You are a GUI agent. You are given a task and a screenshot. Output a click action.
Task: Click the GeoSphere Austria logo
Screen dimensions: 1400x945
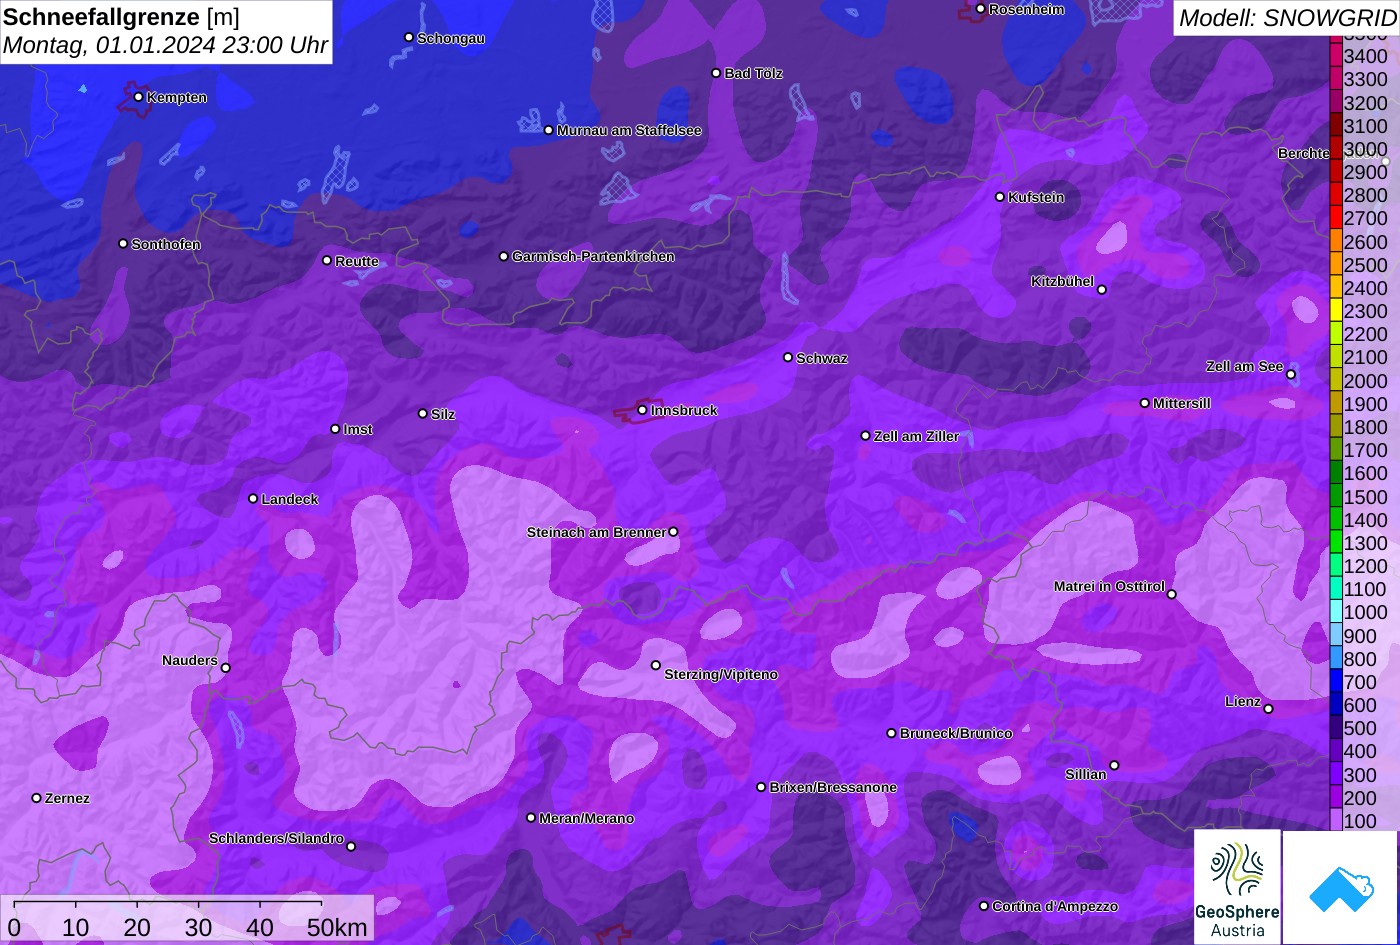[x=1237, y=887]
